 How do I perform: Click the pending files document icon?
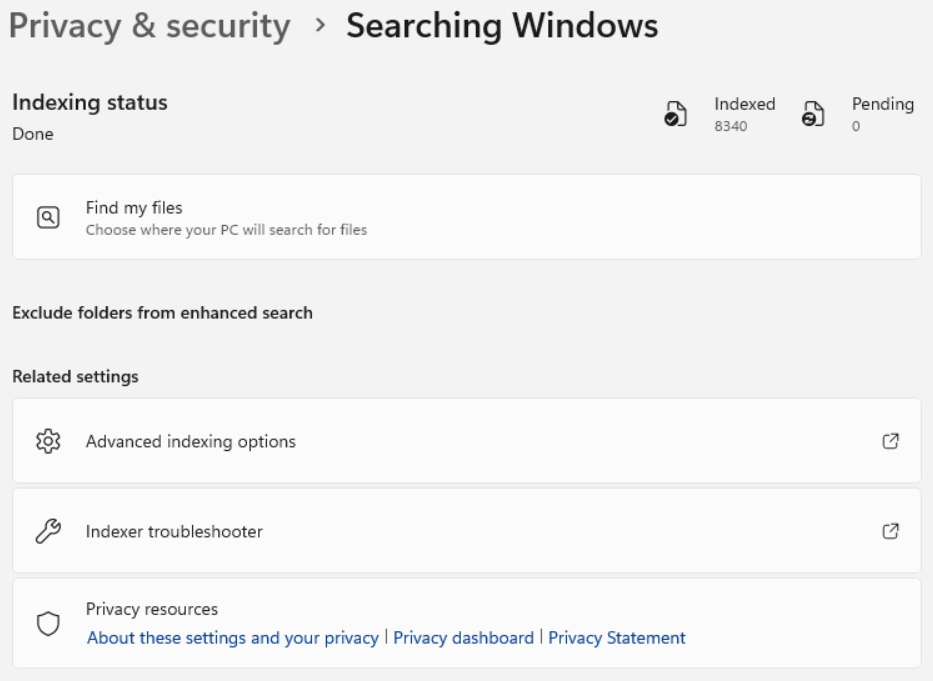[814, 112]
